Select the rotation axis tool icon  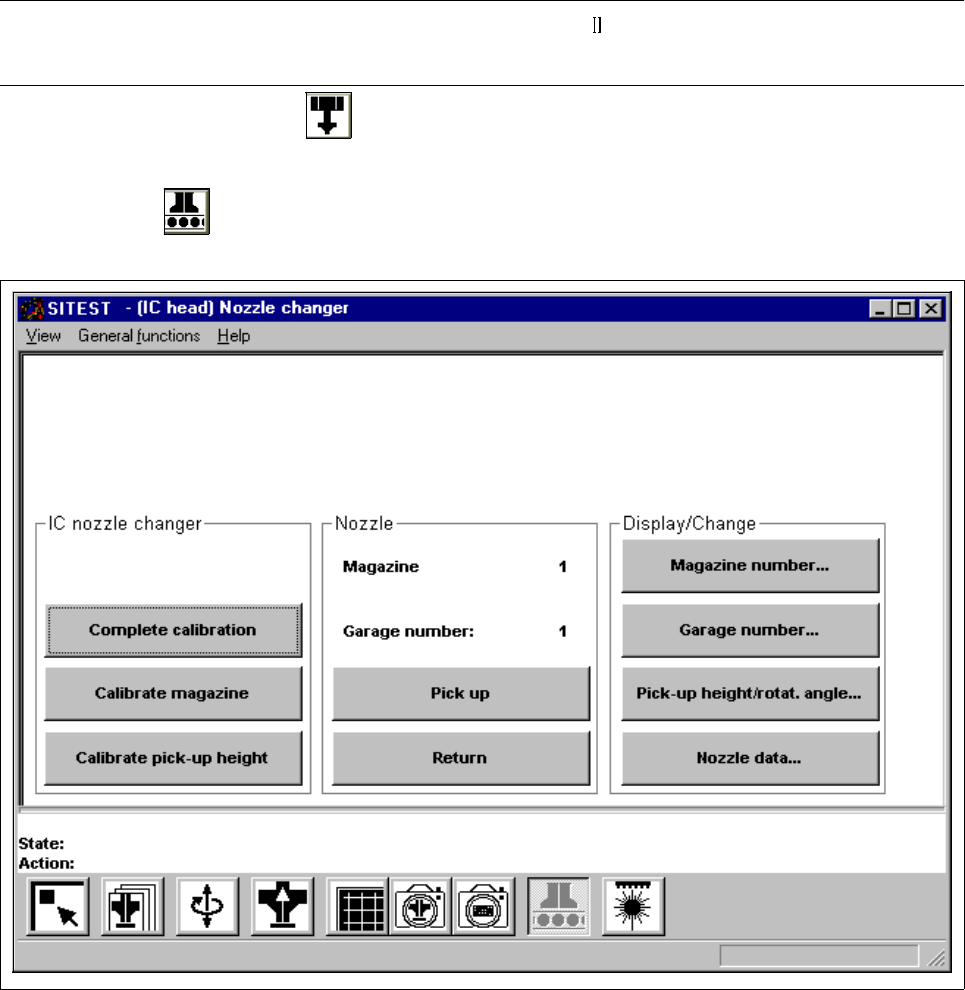(208, 906)
